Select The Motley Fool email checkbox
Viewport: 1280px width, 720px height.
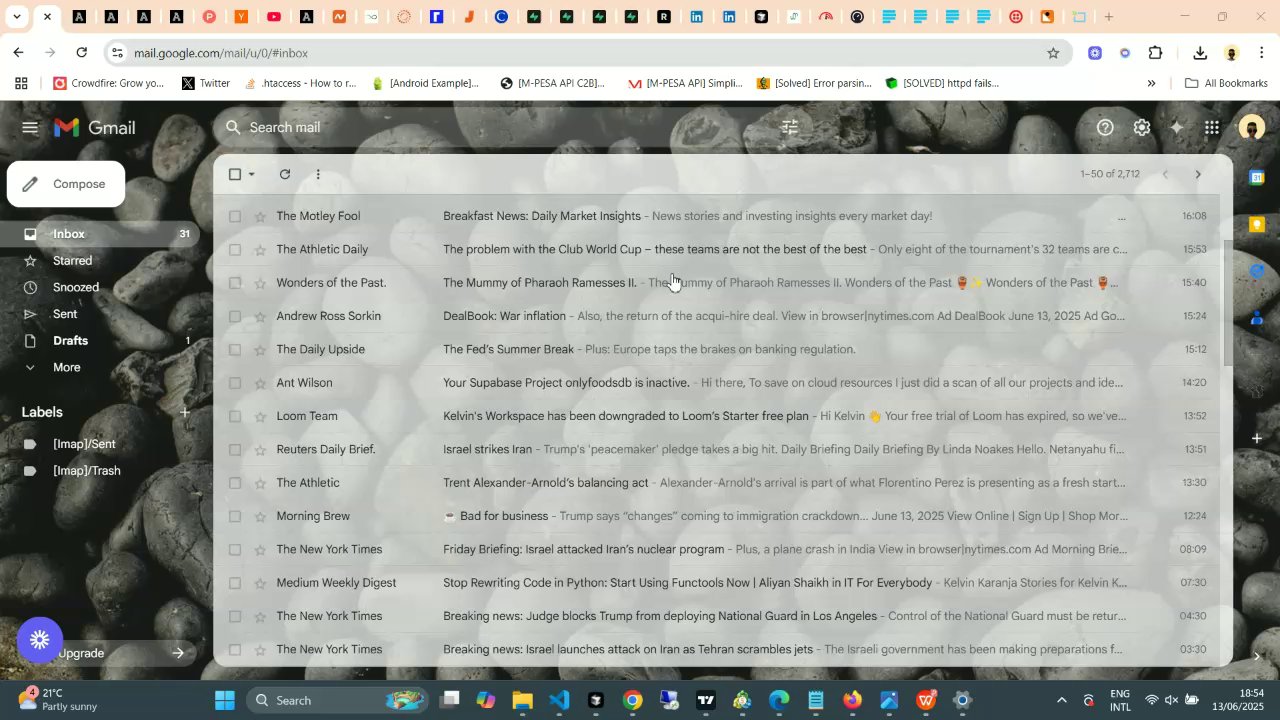pos(235,216)
